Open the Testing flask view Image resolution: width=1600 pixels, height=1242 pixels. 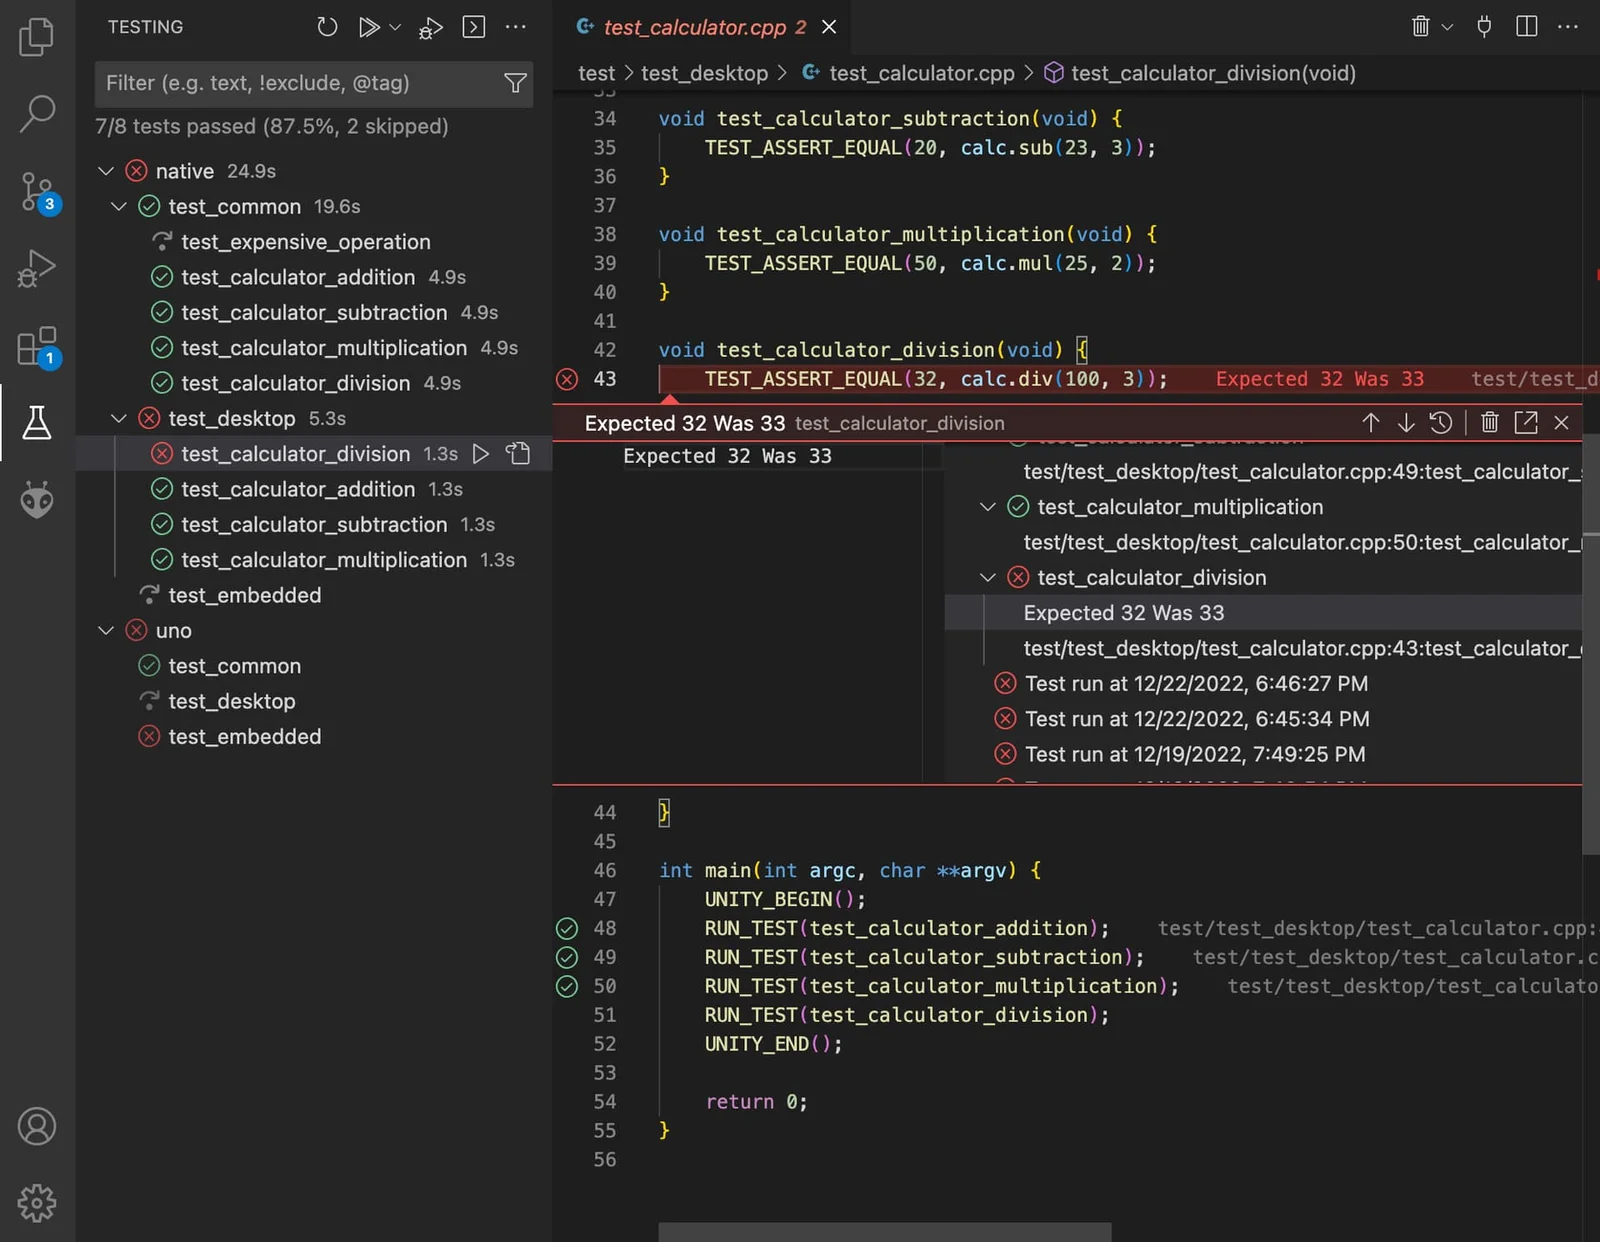[37, 423]
